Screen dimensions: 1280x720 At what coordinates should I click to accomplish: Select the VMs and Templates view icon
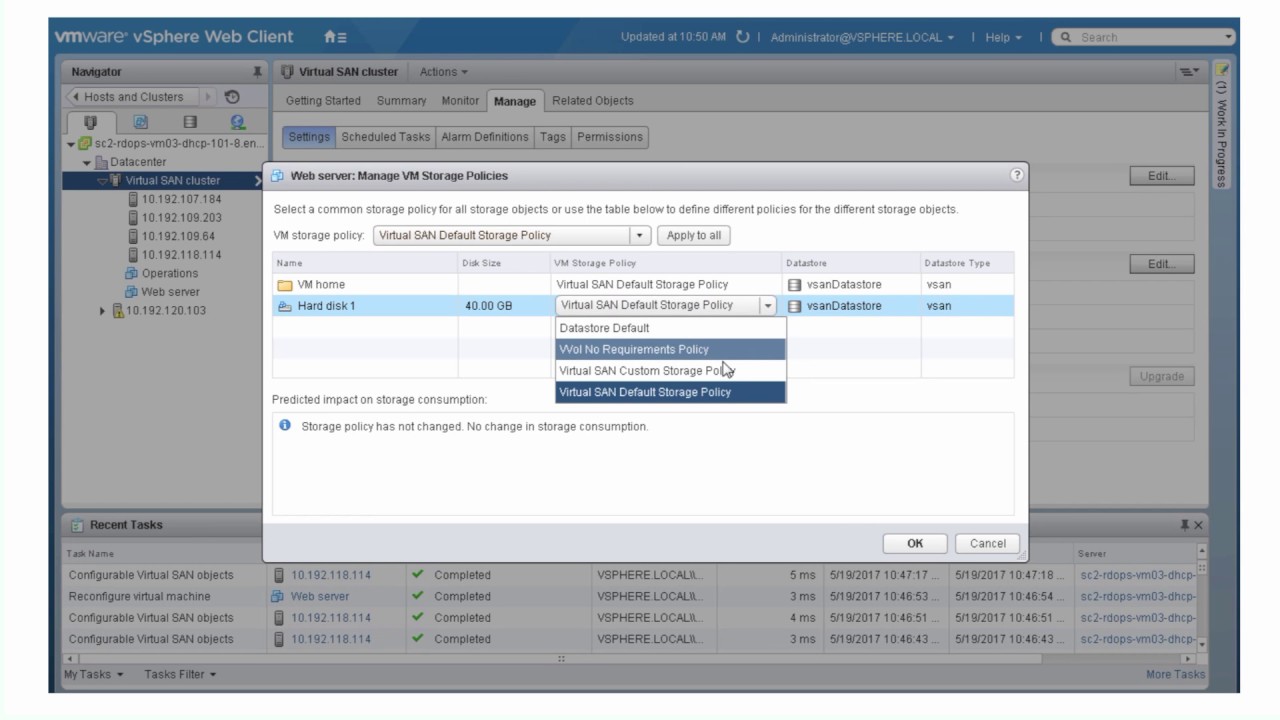141,122
